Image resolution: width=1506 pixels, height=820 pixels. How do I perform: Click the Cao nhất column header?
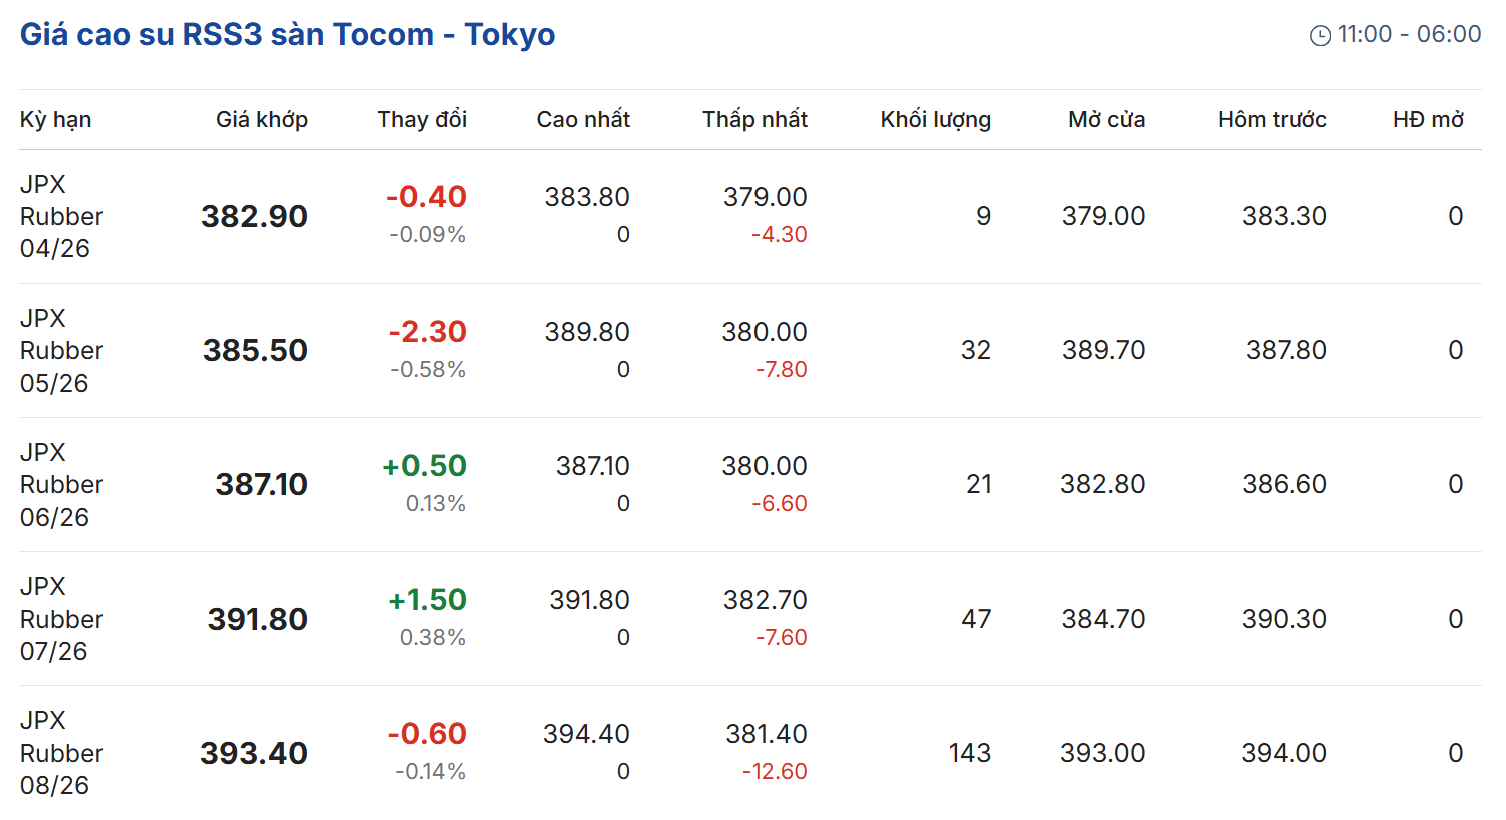click(583, 120)
